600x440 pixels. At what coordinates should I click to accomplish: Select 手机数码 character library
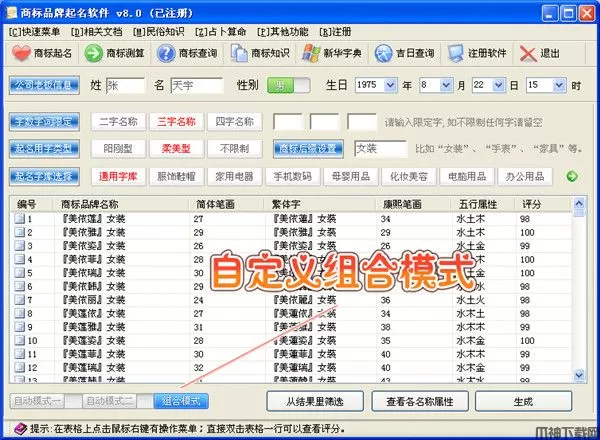coord(293,176)
